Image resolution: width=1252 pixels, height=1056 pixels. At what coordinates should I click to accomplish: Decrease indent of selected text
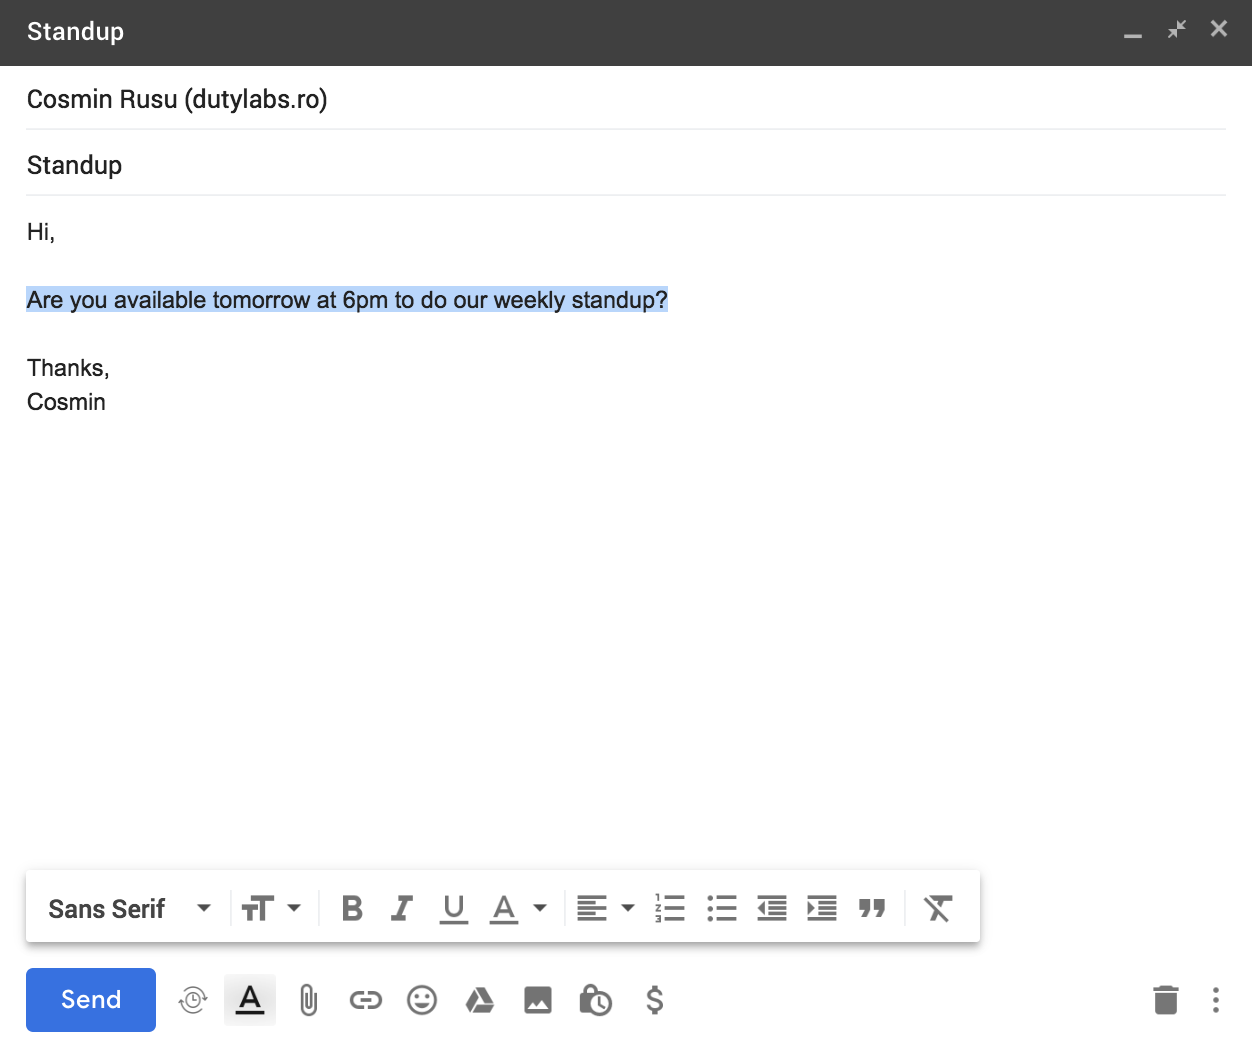772,908
